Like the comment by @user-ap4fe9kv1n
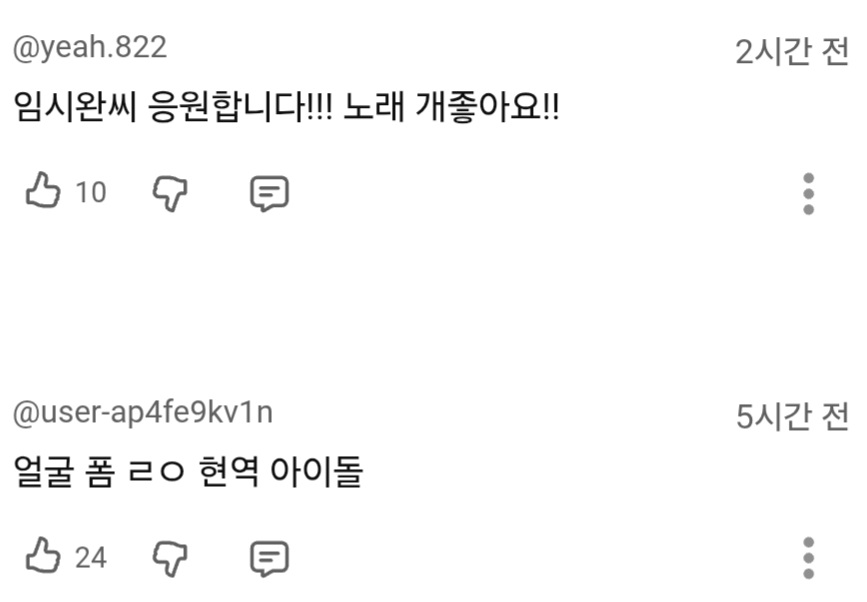 [x=42, y=556]
